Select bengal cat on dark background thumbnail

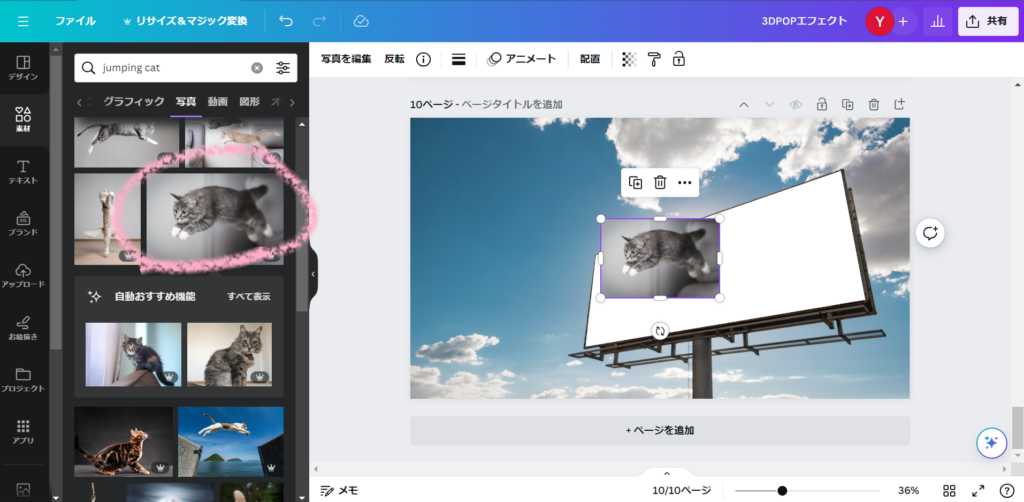[123, 442]
